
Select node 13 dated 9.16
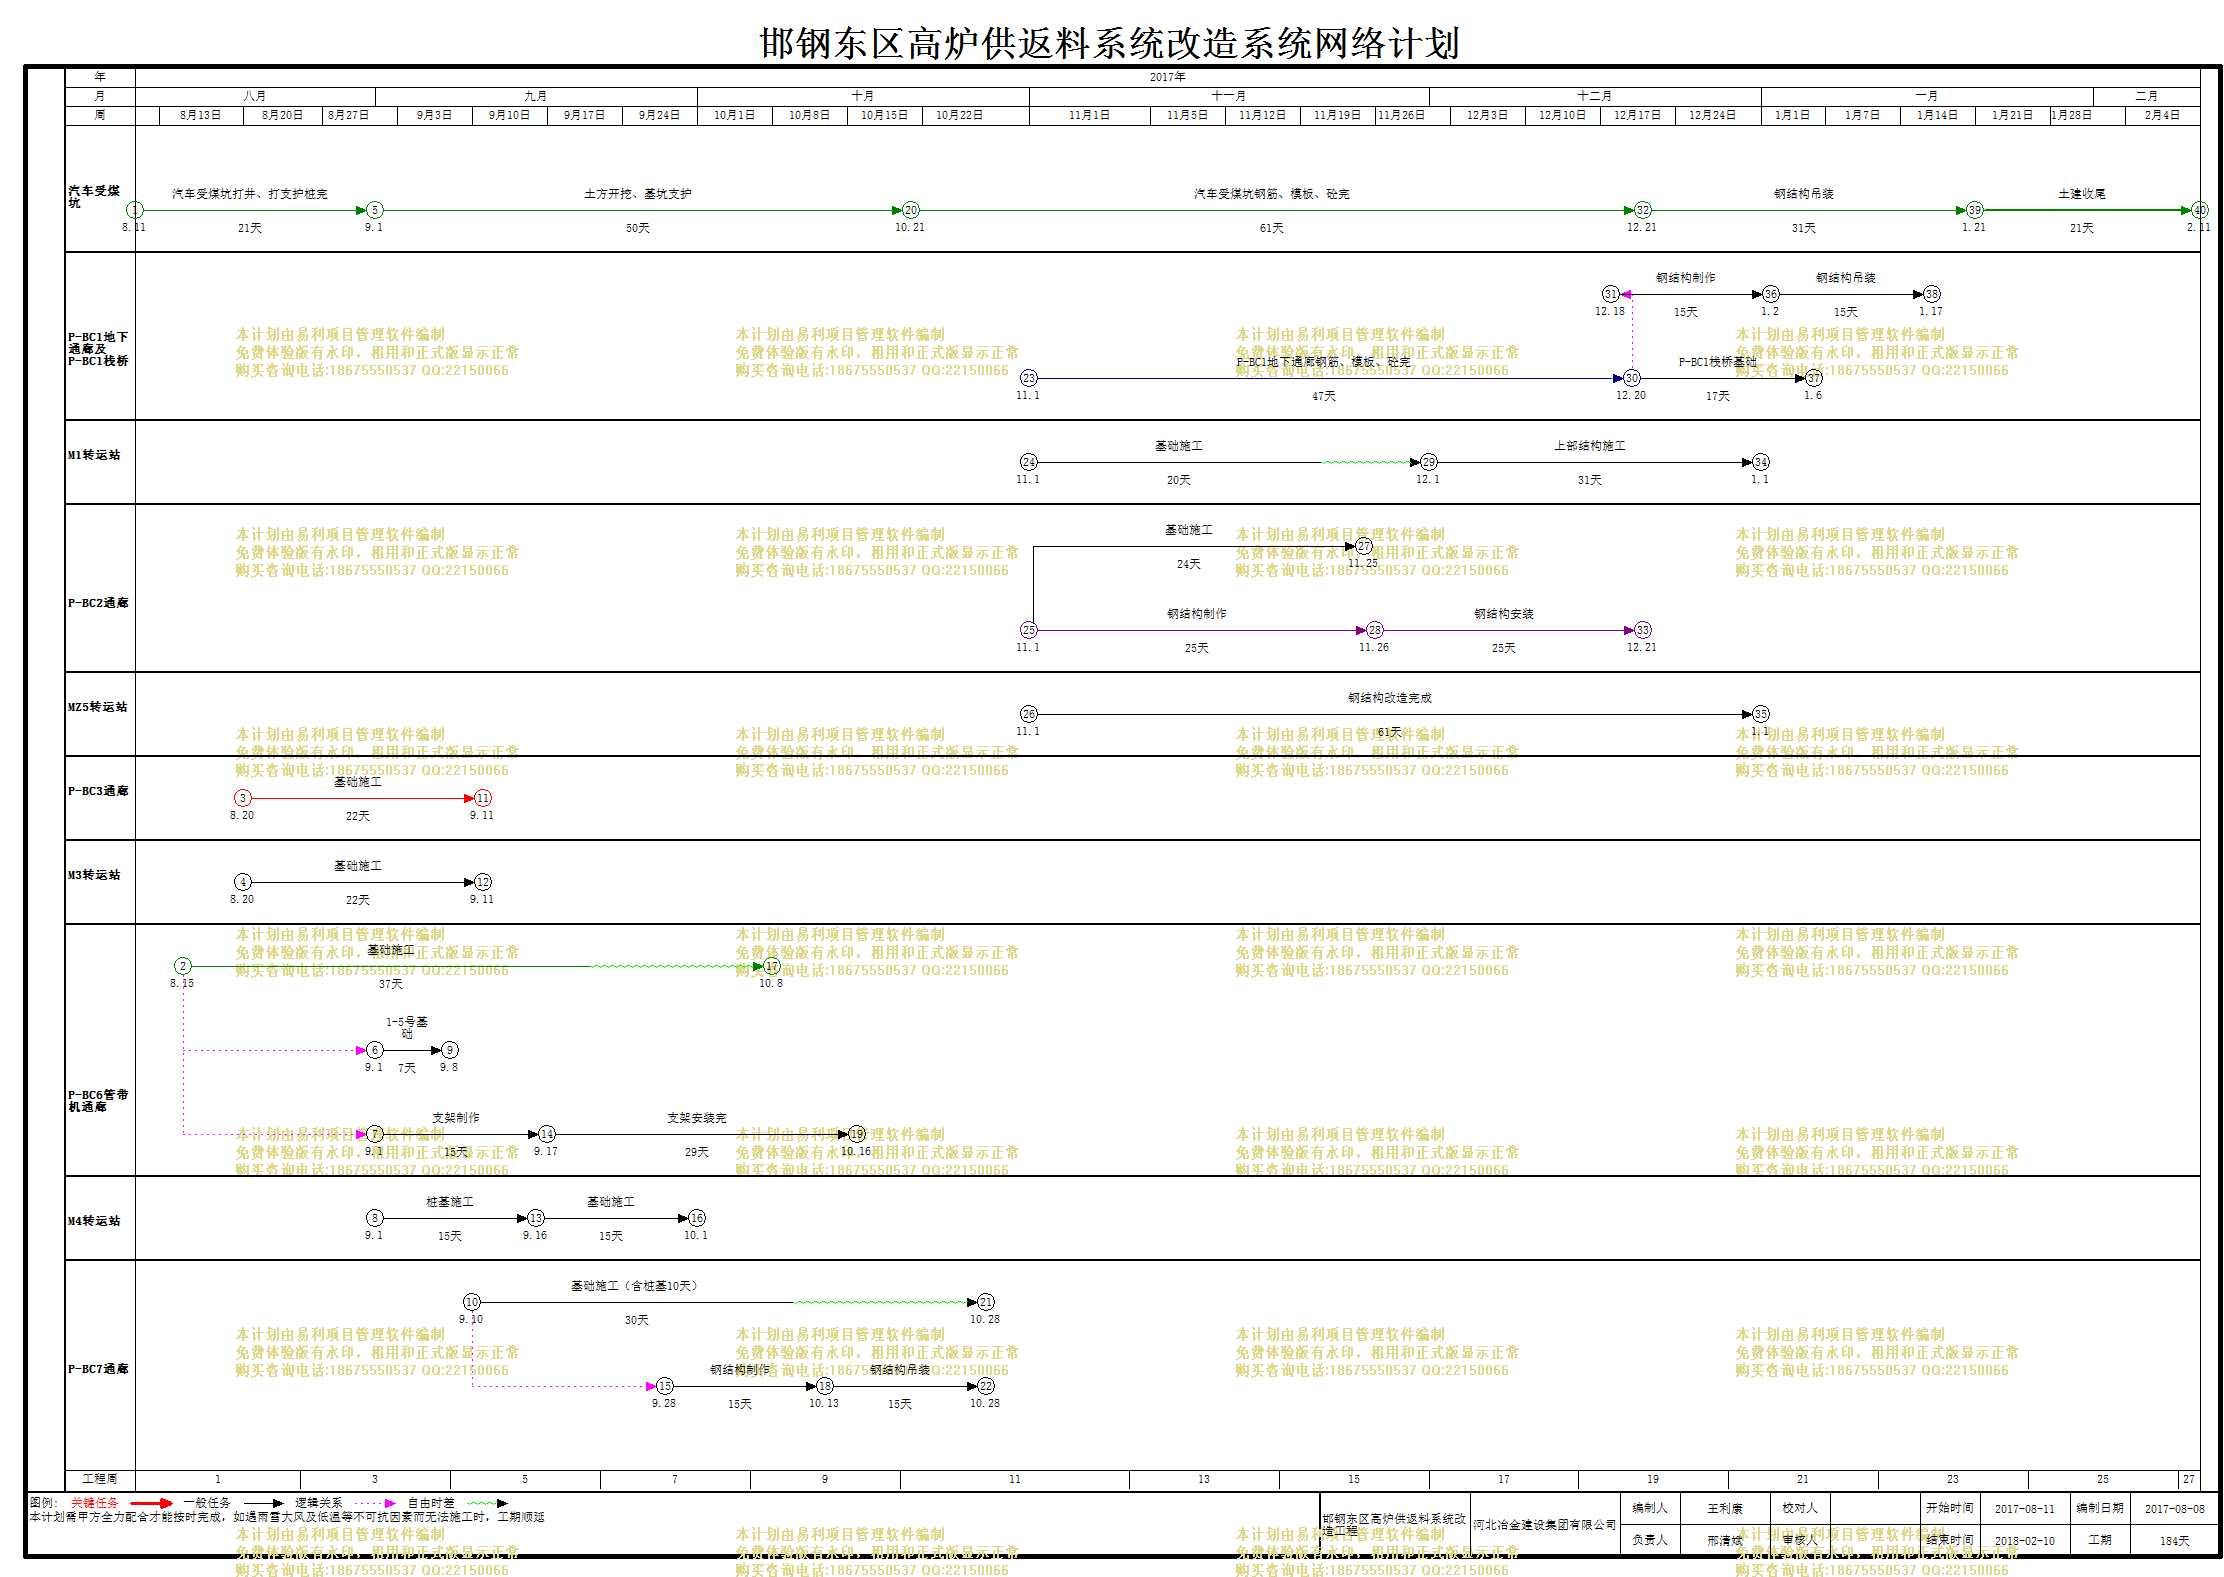tap(536, 1218)
